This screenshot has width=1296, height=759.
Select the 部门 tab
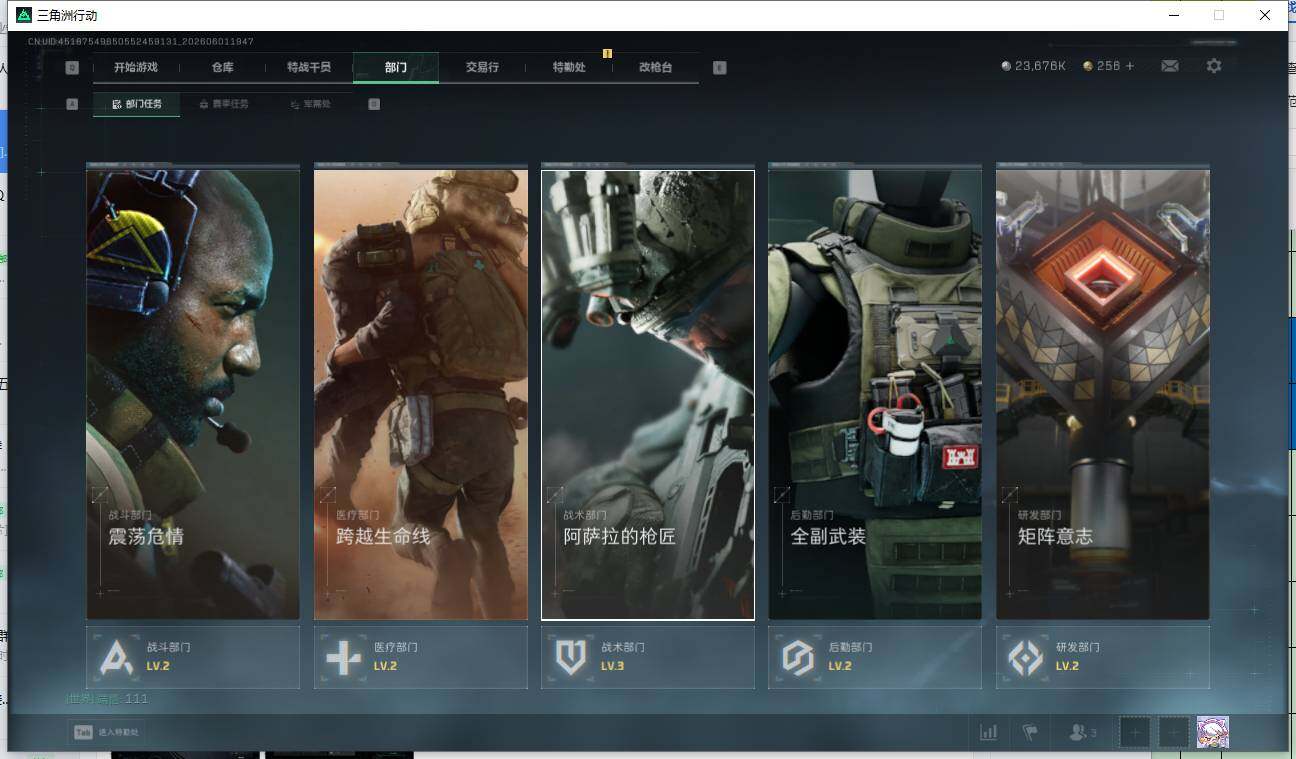click(x=396, y=67)
